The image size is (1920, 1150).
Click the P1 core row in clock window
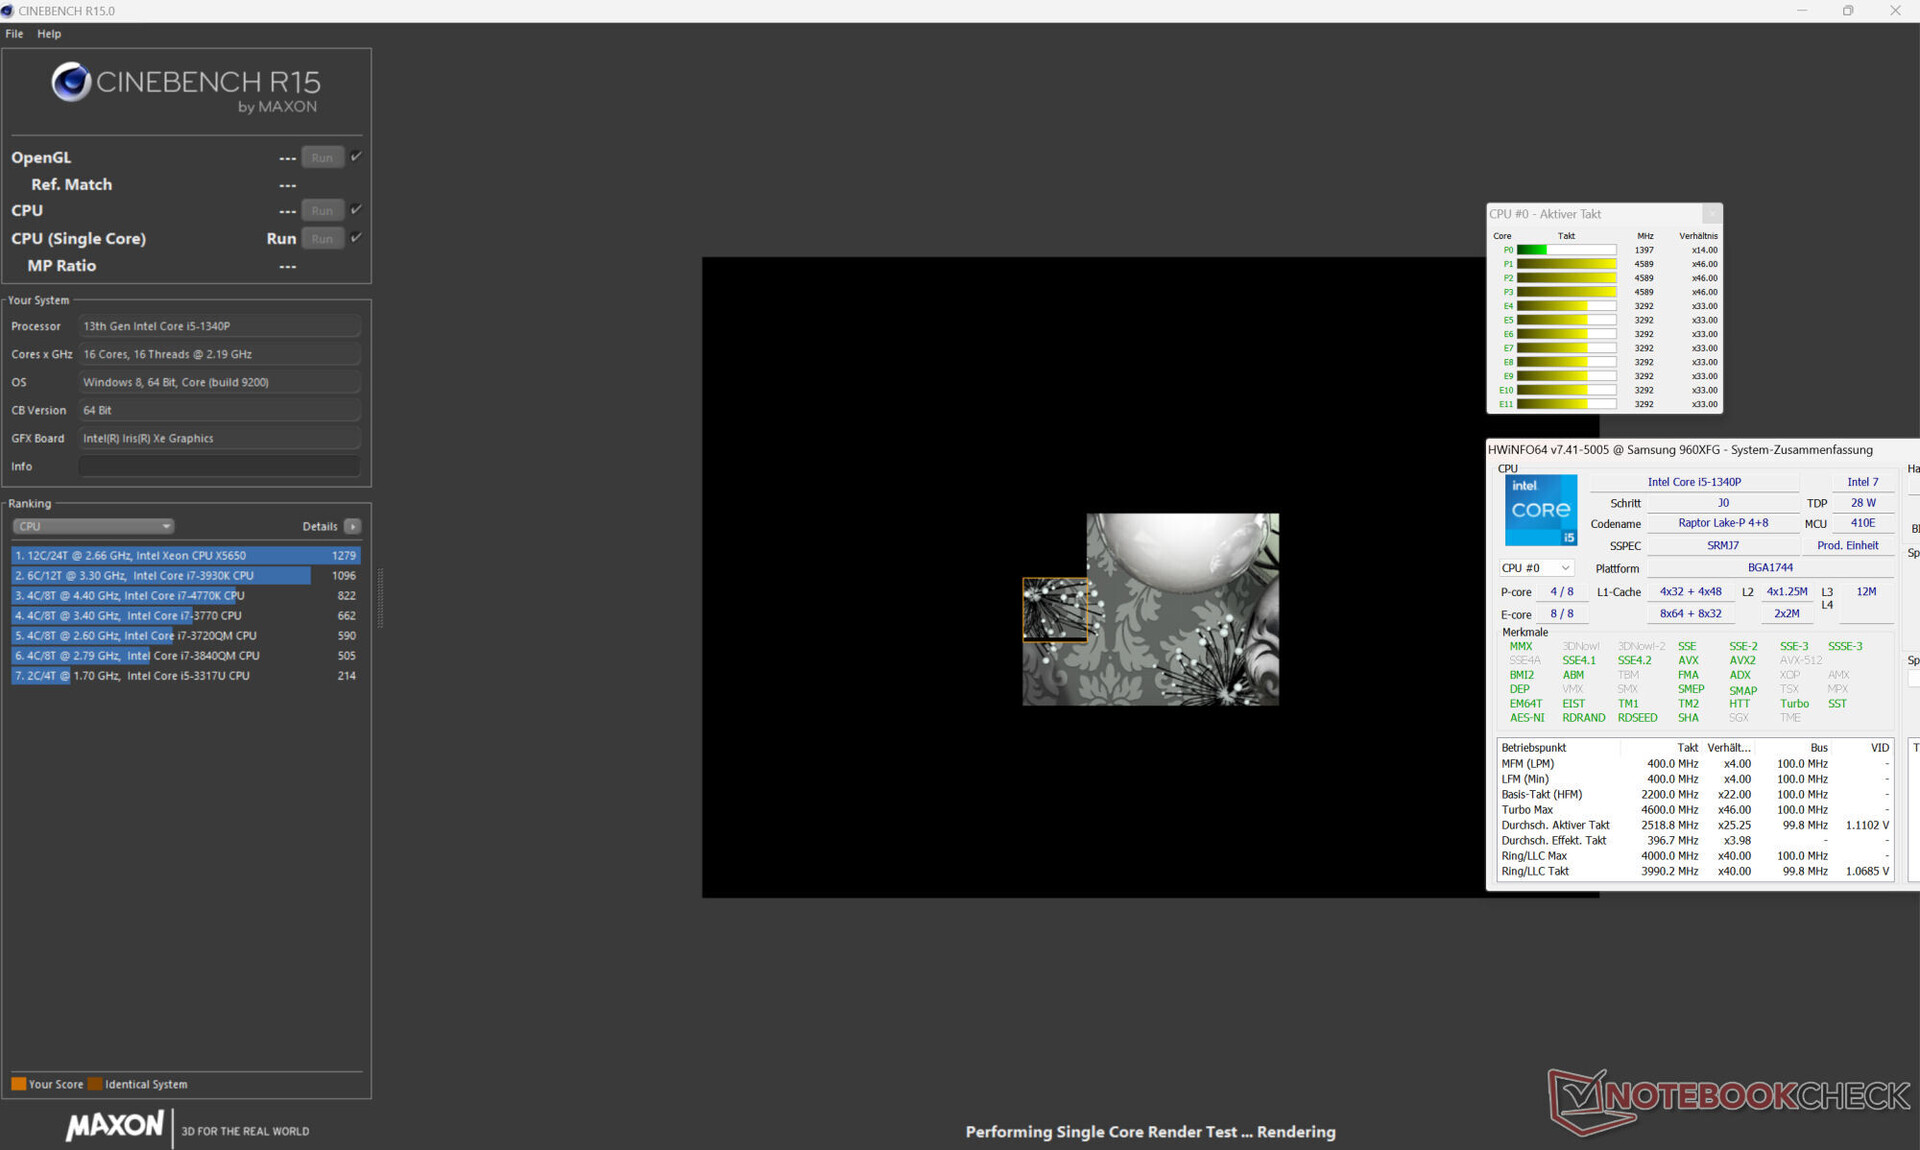[1605, 264]
